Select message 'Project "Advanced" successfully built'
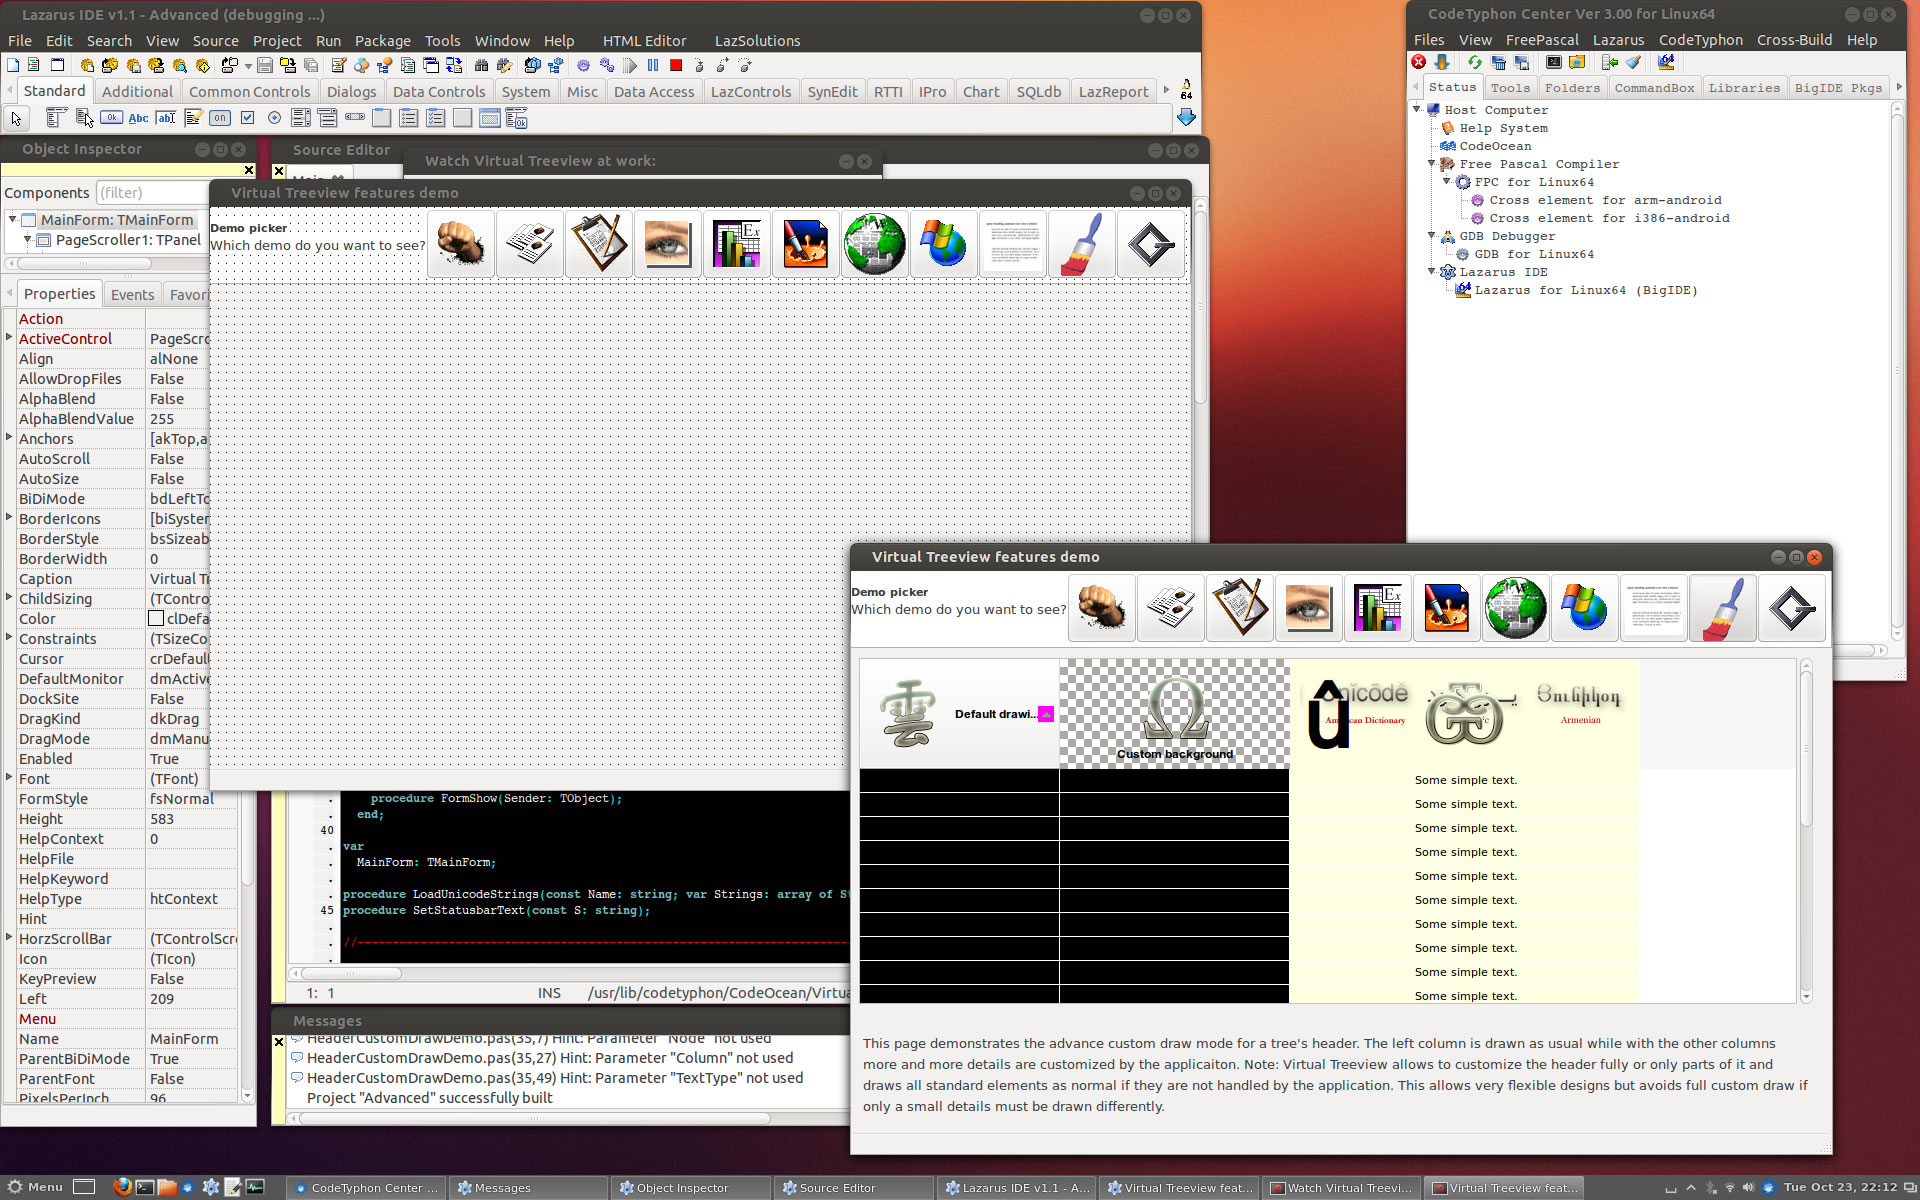The height and width of the screenshot is (1200, 1920). pyautogui.click(x=430, y=1098)
